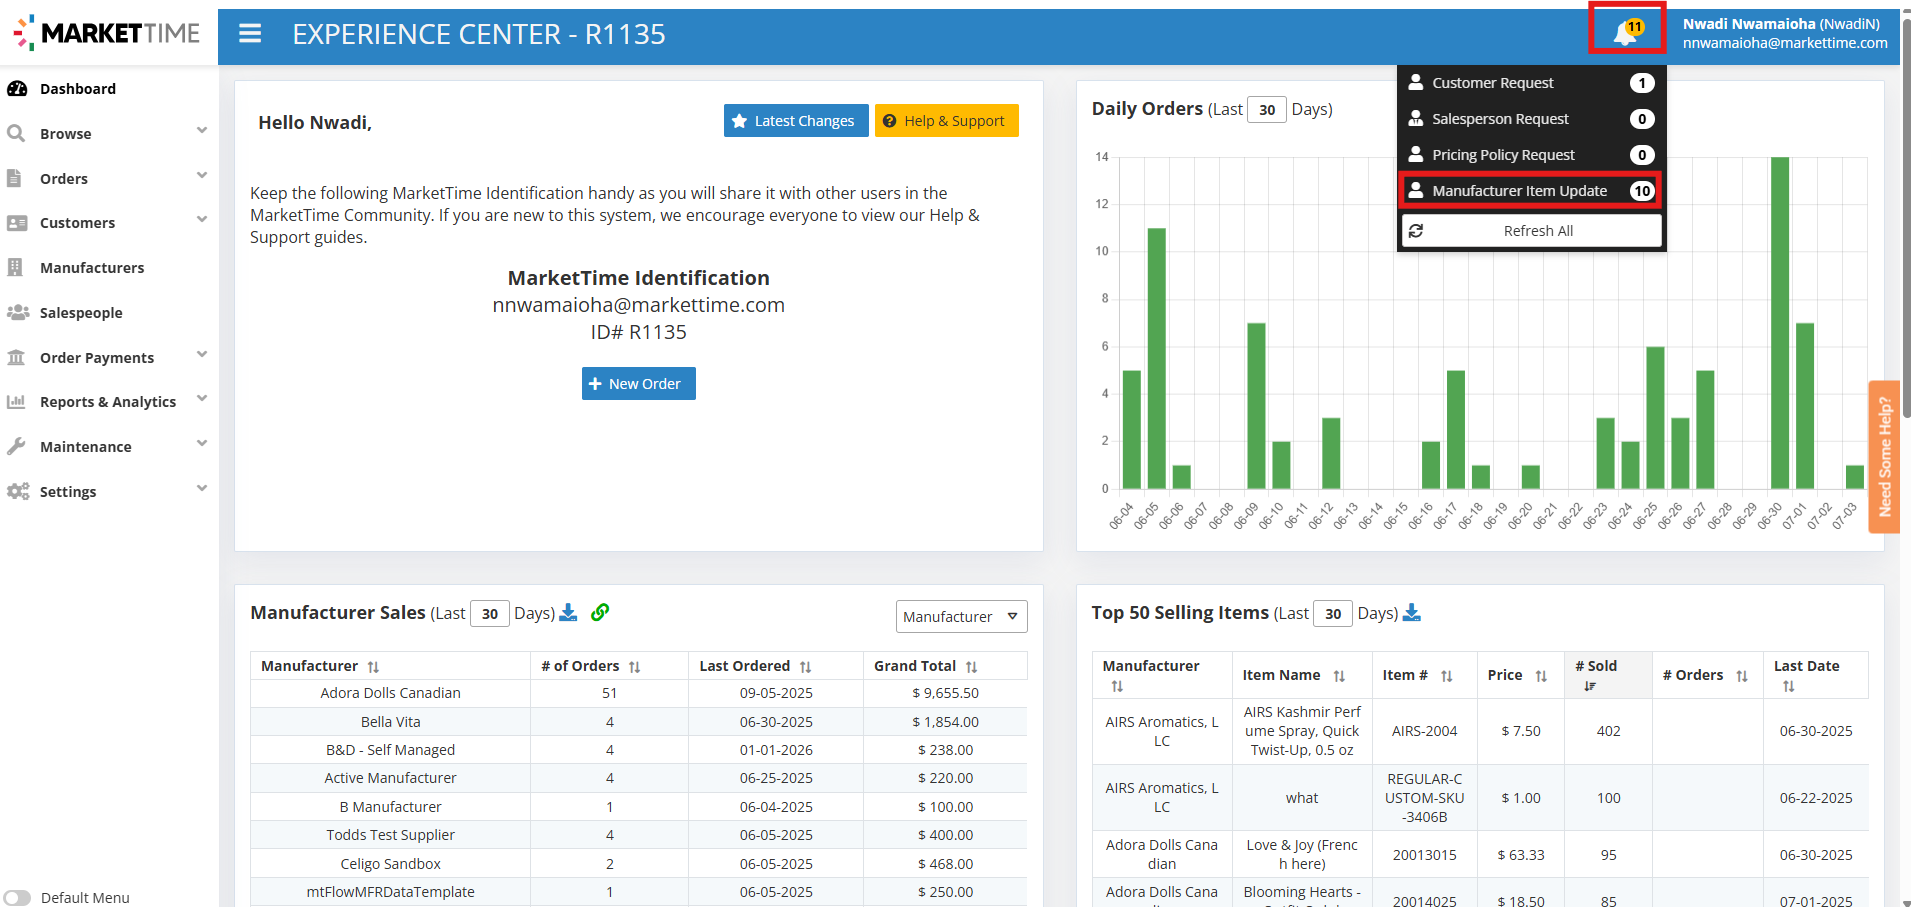Click green link icon beside Manufacturer Sales

[x=600, y=612]
